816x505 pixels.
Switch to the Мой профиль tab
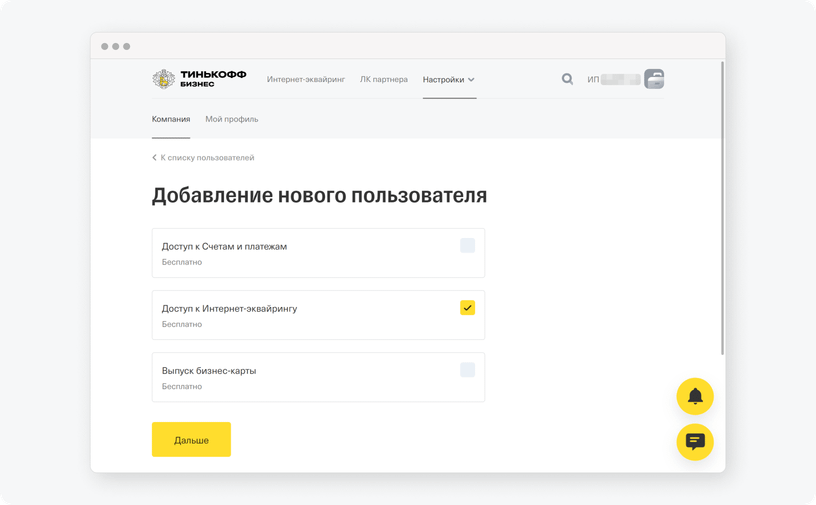pyautogui.click(x=232, y=119)
